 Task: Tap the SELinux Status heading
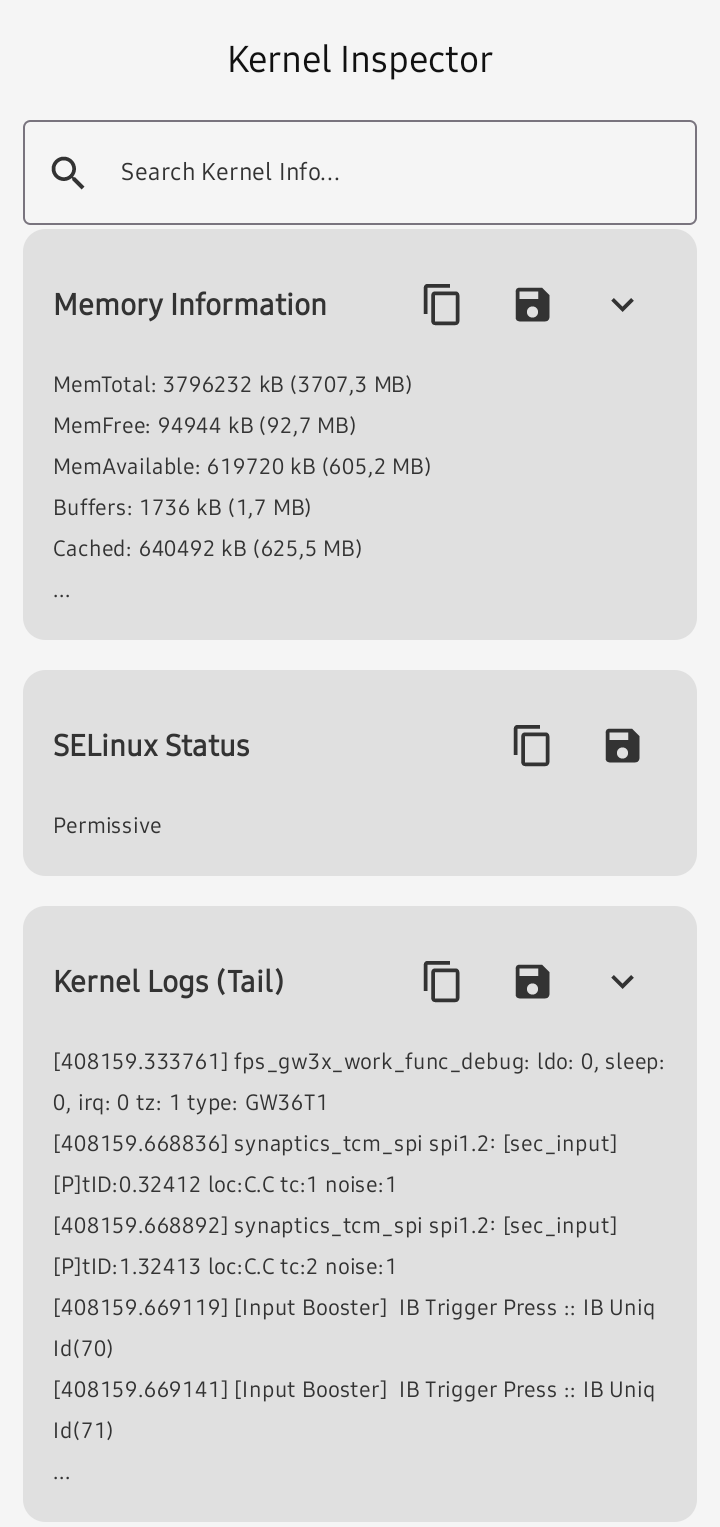pos(151,746)
